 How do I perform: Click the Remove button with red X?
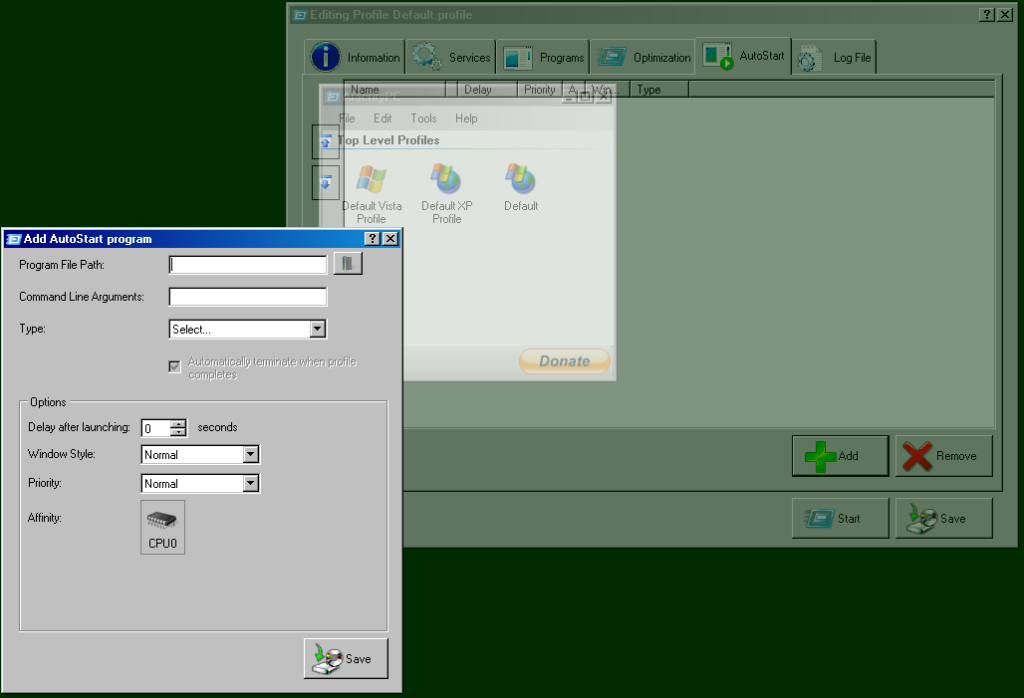click(943, 456)
